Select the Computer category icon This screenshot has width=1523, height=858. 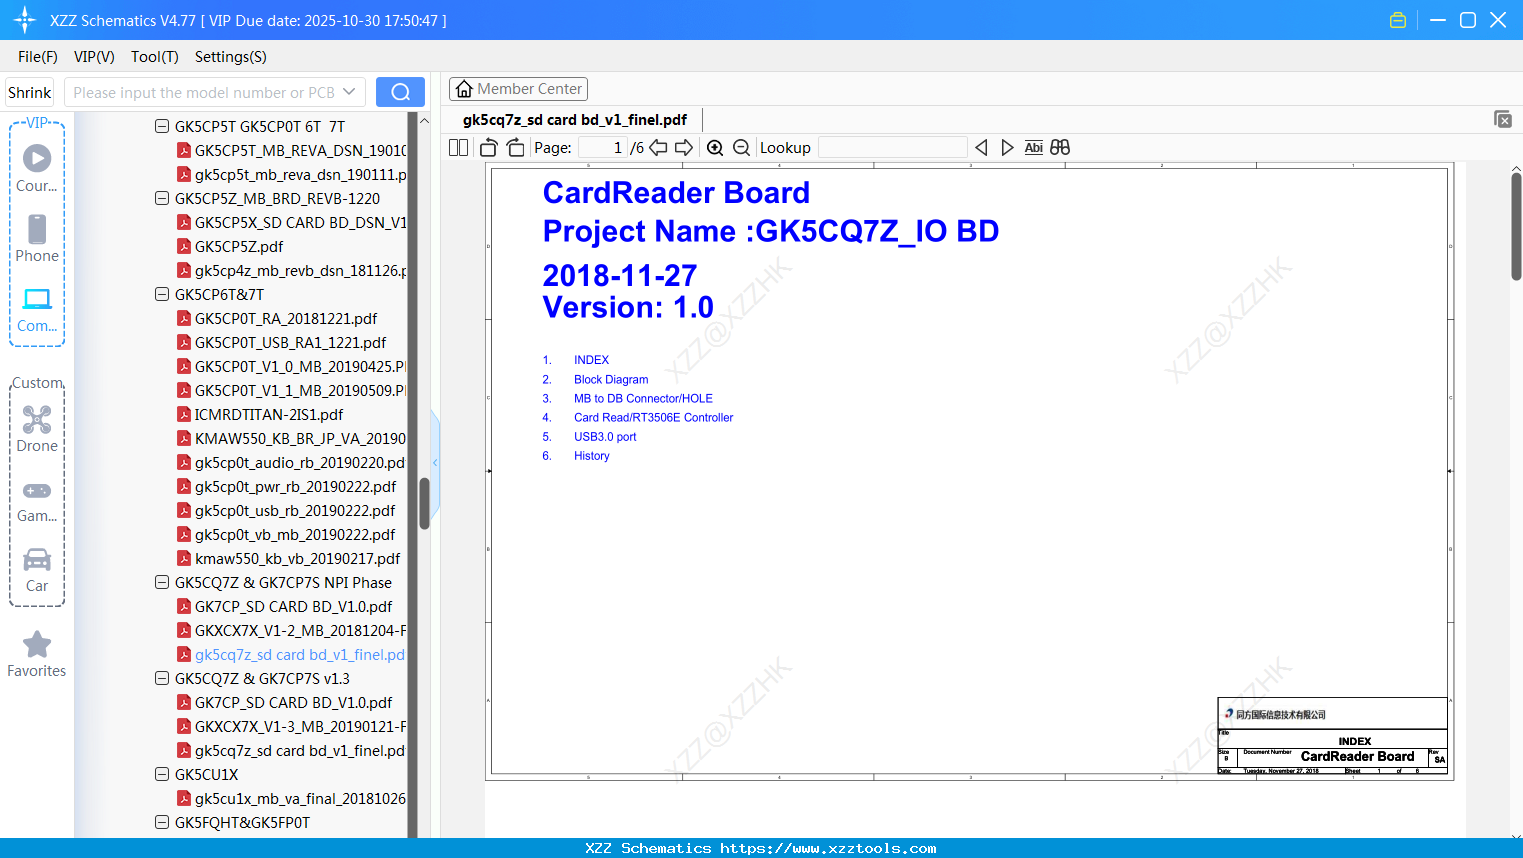click(37, 309)
